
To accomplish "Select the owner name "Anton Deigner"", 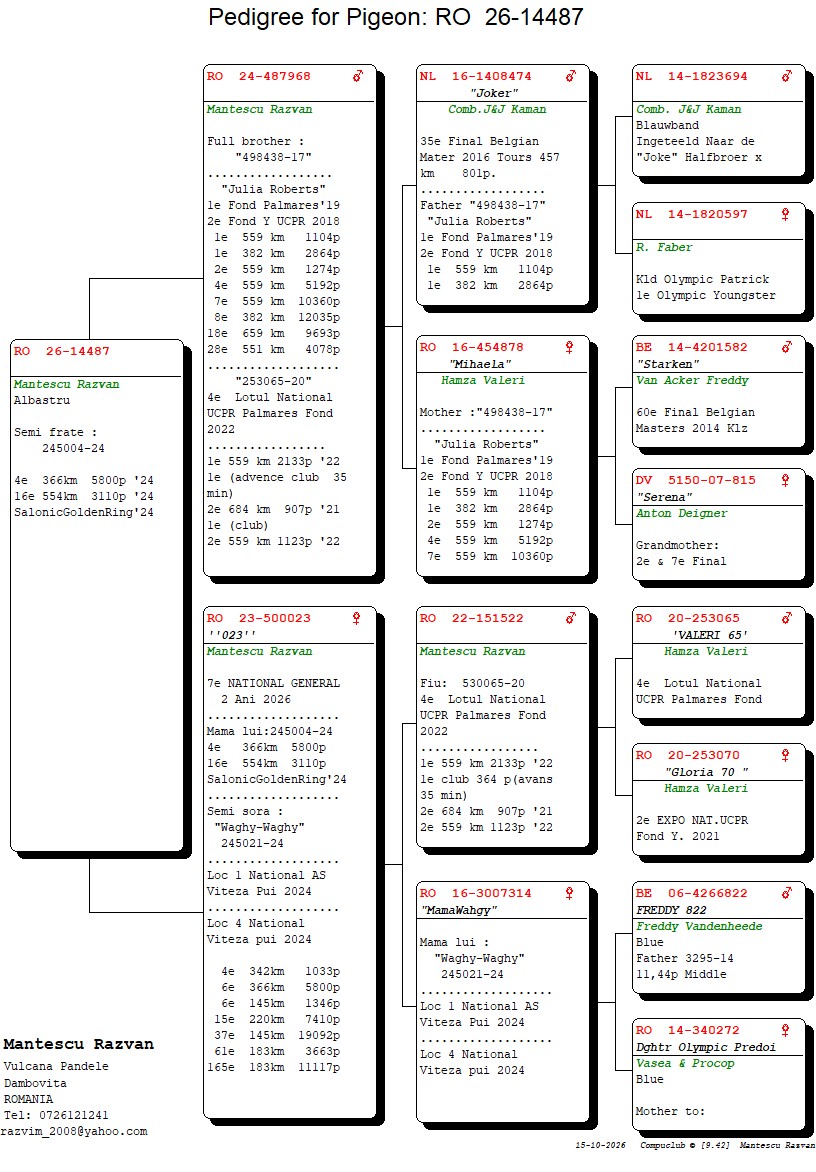I will pos(681,513).
